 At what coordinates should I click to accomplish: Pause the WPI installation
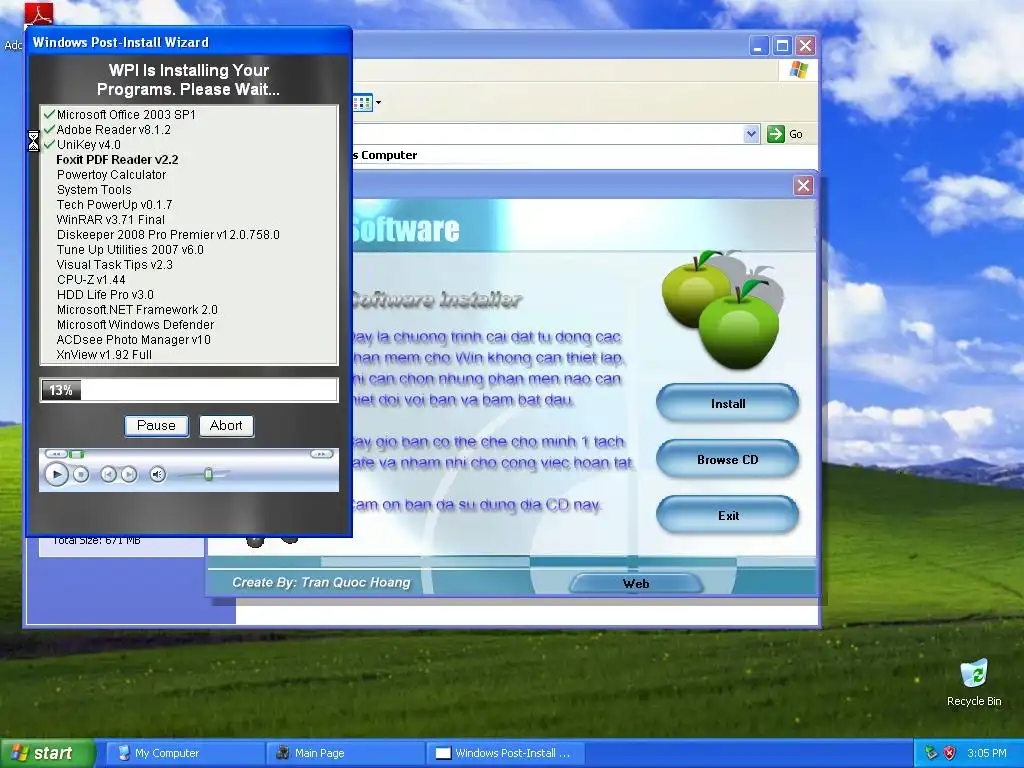(156, 426)
